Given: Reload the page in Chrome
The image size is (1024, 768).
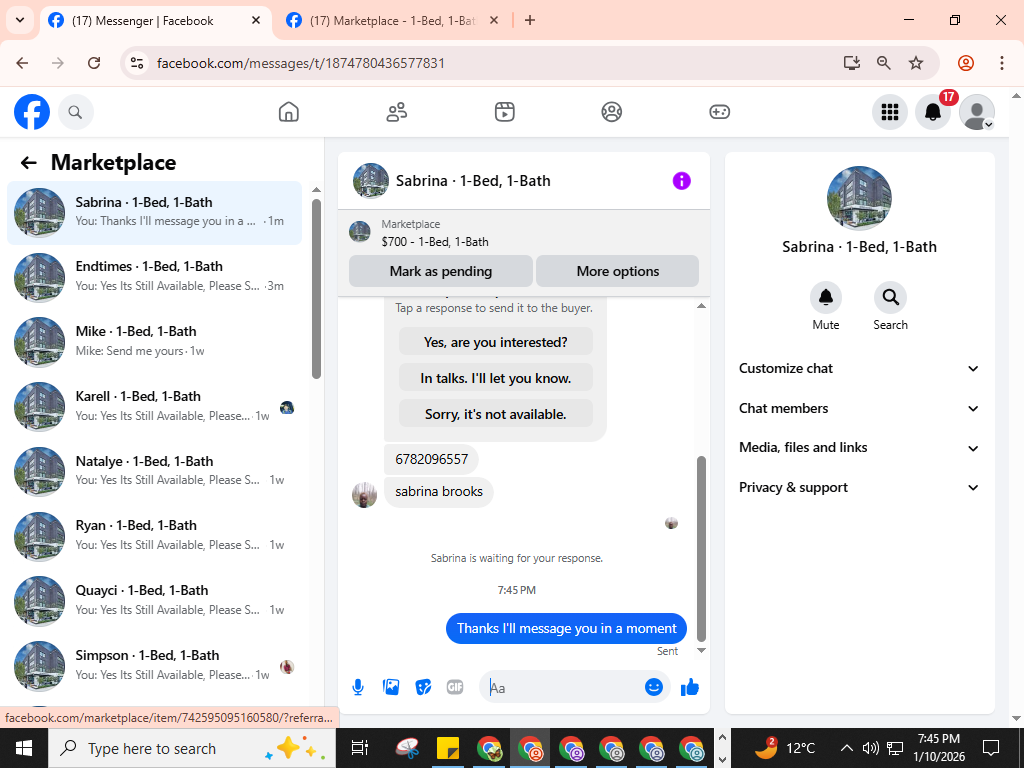Looking at the screenshot, I should click(94, 63).
